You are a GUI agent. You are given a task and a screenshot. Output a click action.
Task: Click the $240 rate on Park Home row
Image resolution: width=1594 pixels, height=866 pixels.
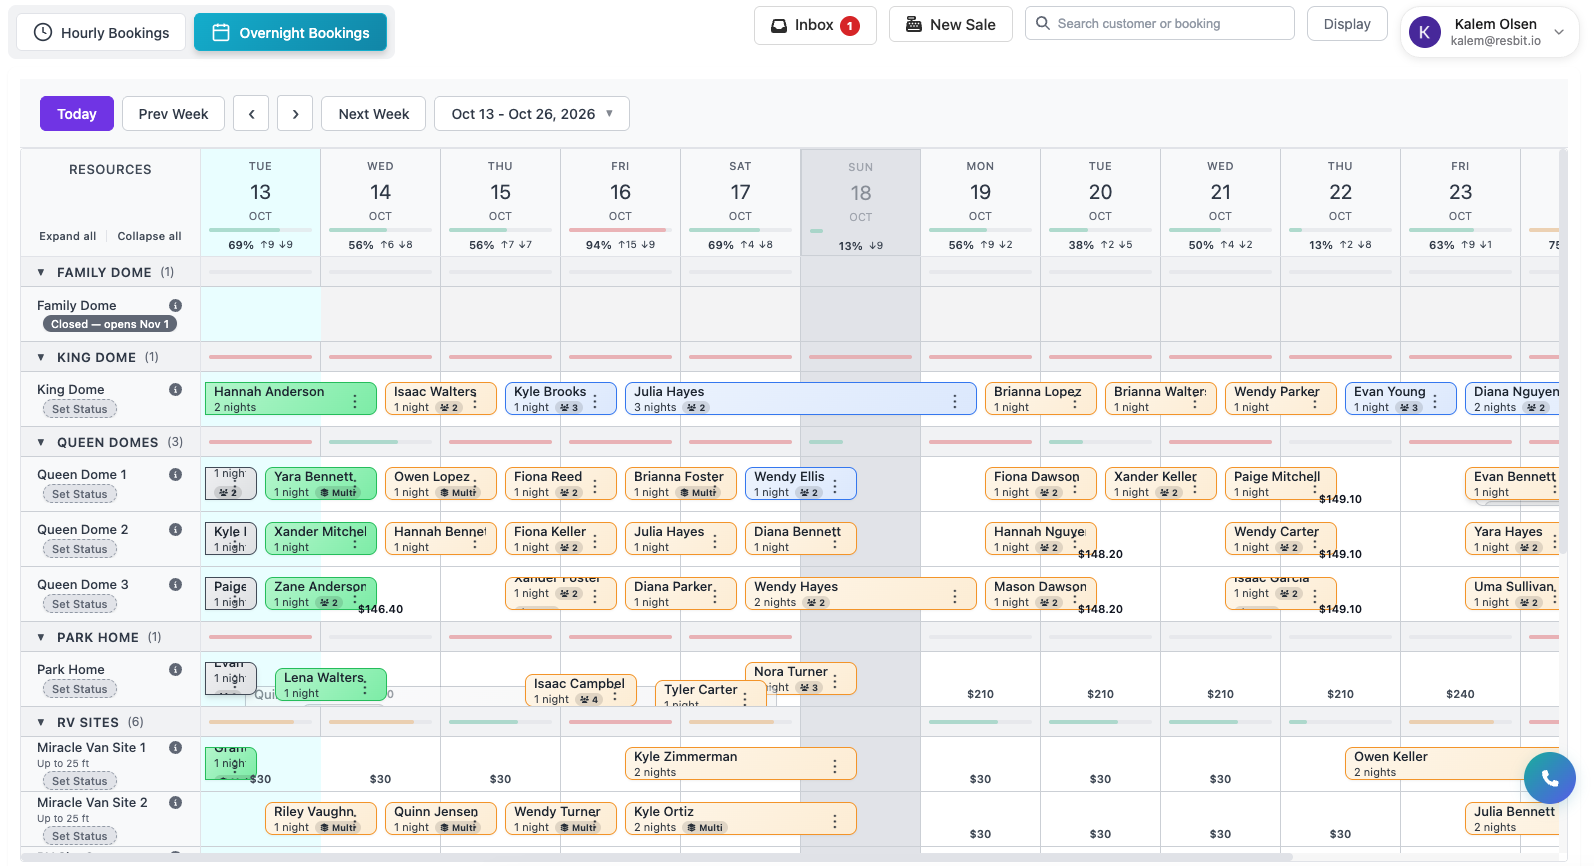[x=1460, y=694]
